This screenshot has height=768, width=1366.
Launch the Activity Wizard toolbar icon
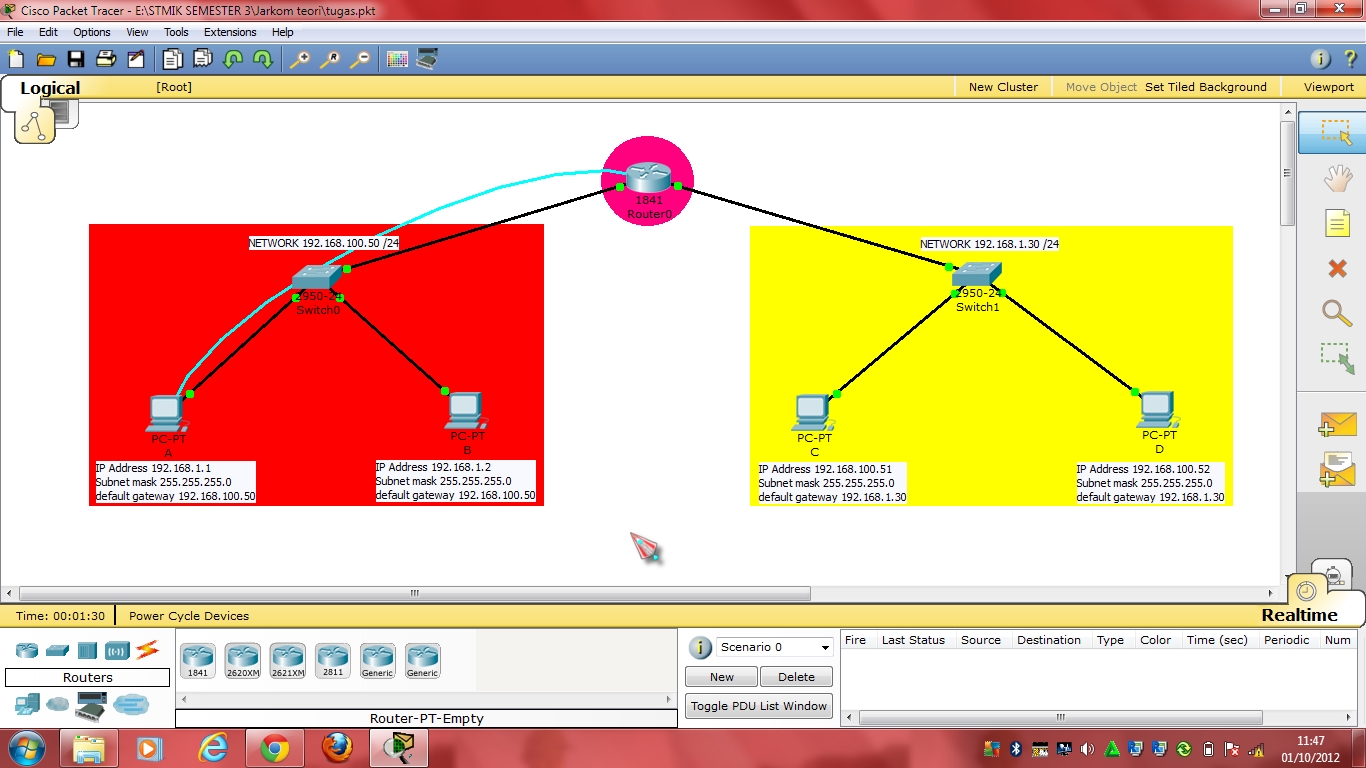tap(135, 59)
